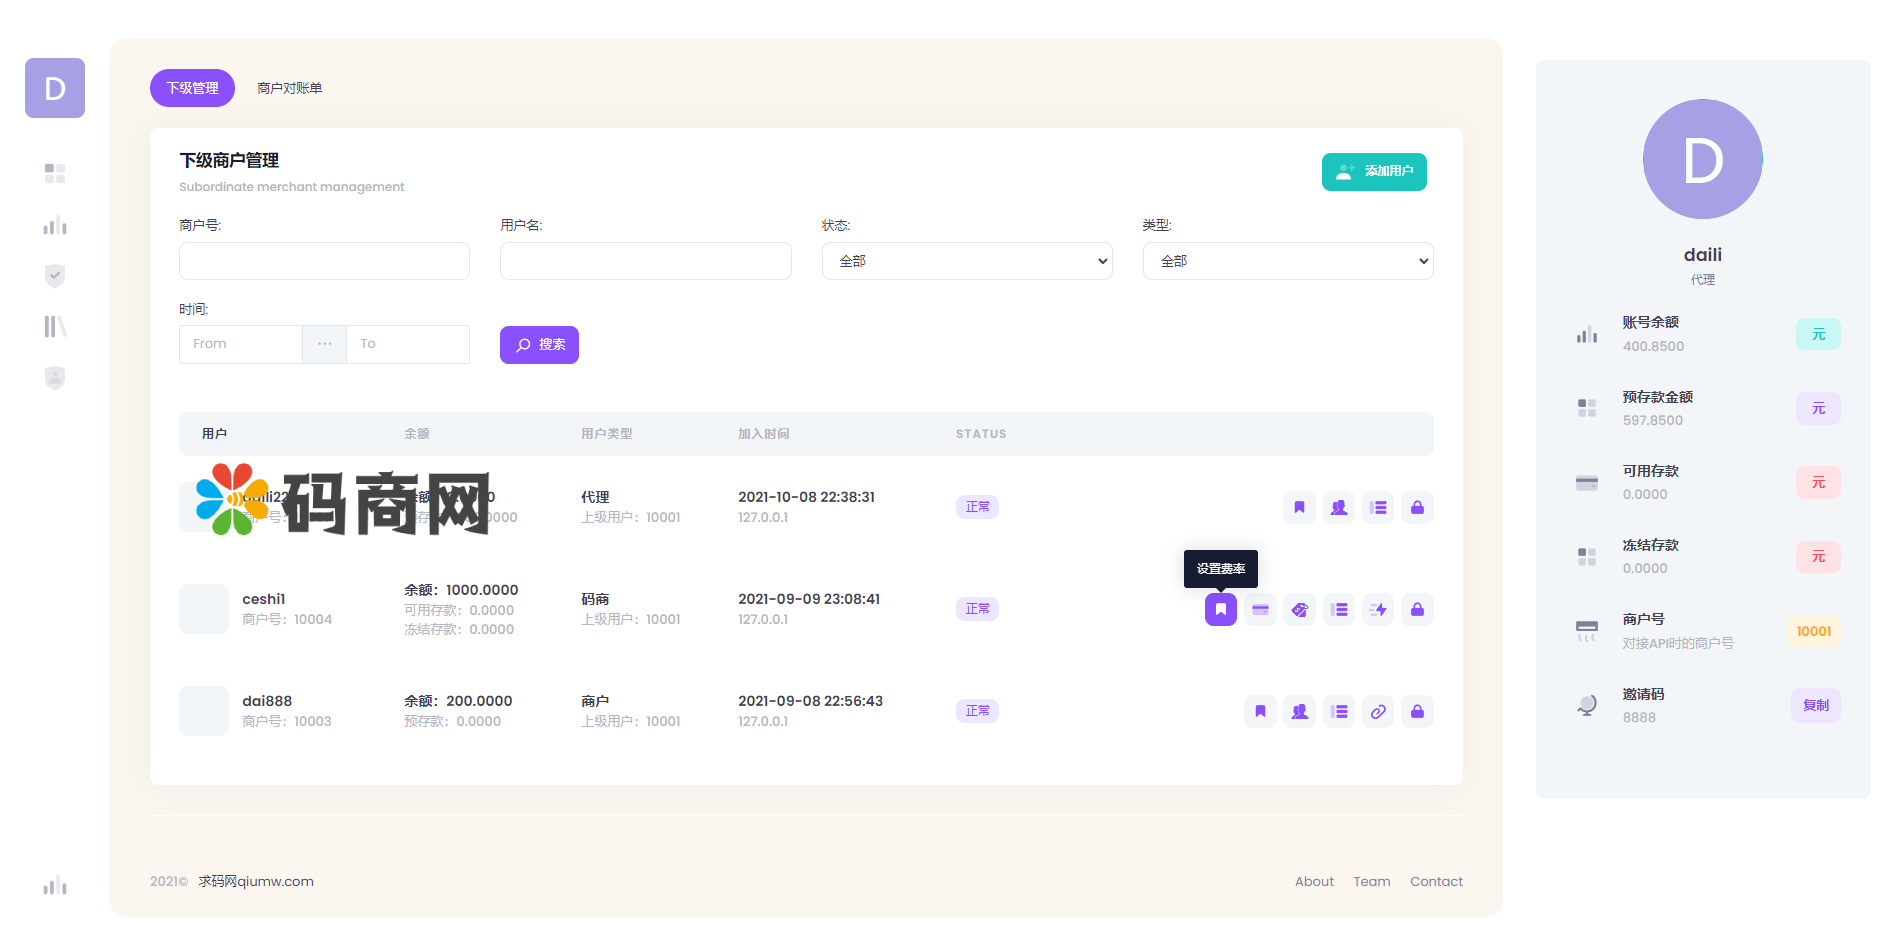Click the price tag icon for ceshi1
The image size is (1902, 931).
(1299, 609)
